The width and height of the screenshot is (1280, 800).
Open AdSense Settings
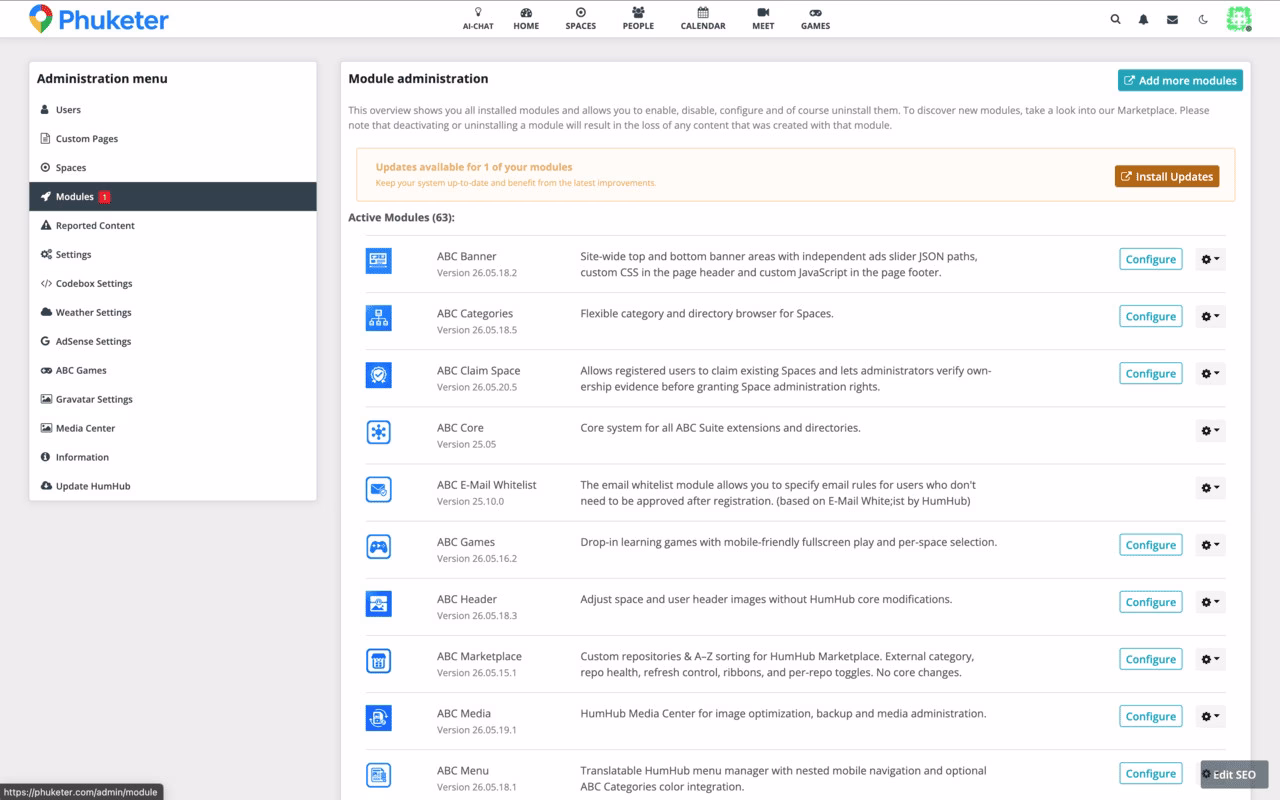pos(173,342)
